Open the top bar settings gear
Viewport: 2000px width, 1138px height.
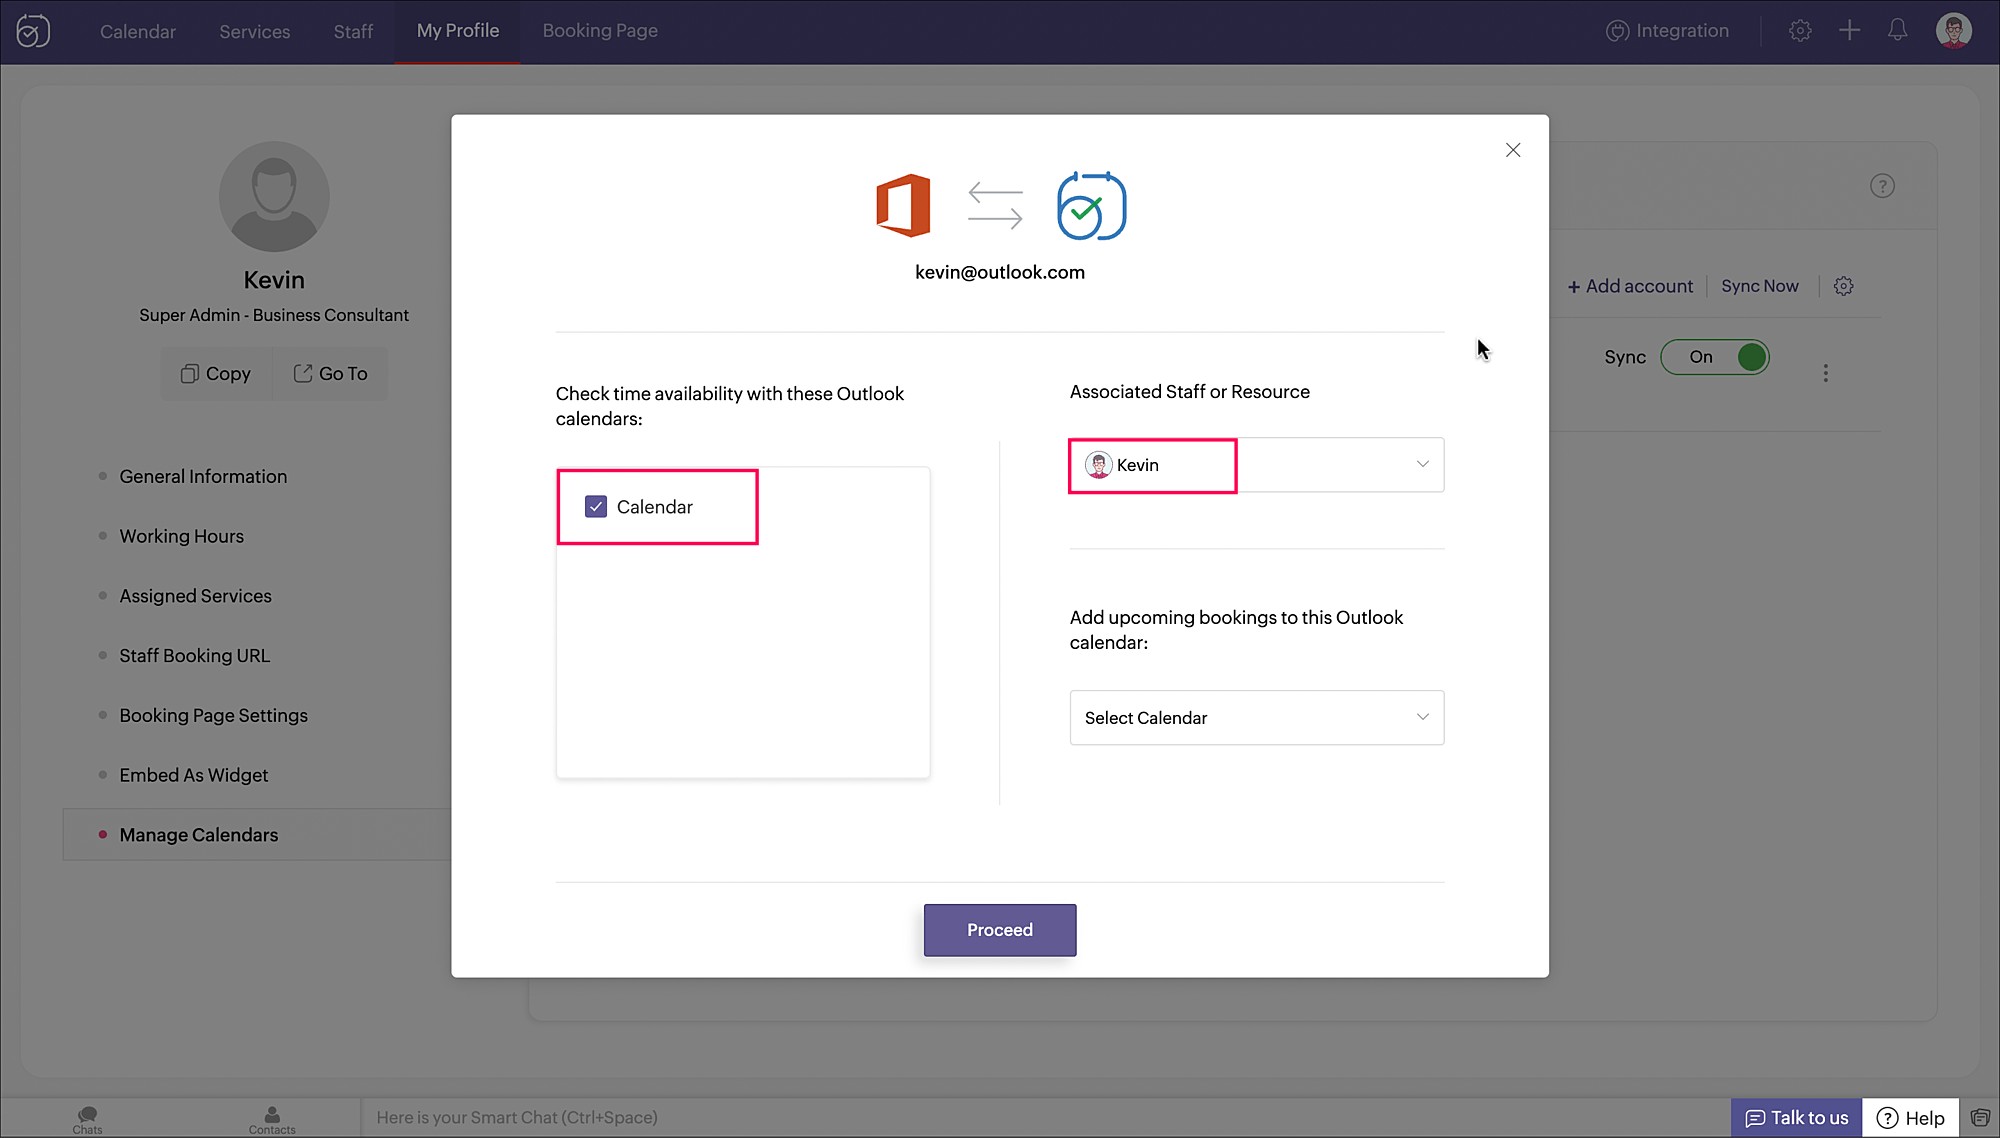coord(1800,31)
